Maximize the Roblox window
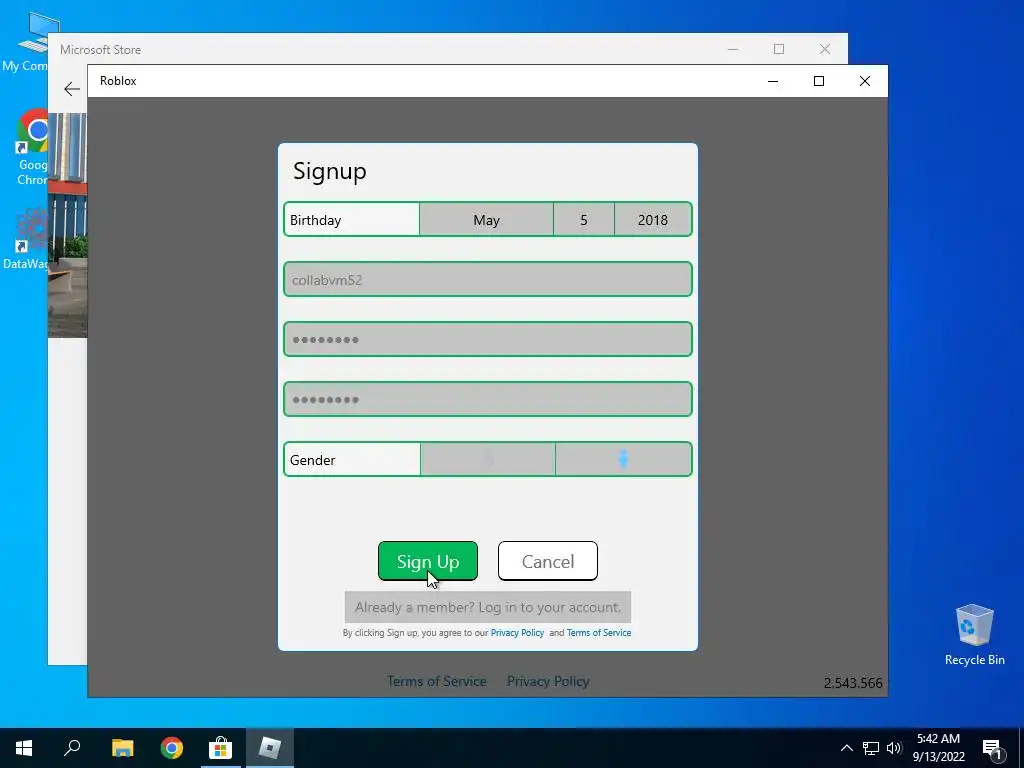1024x768 pixels. [818, 81]
